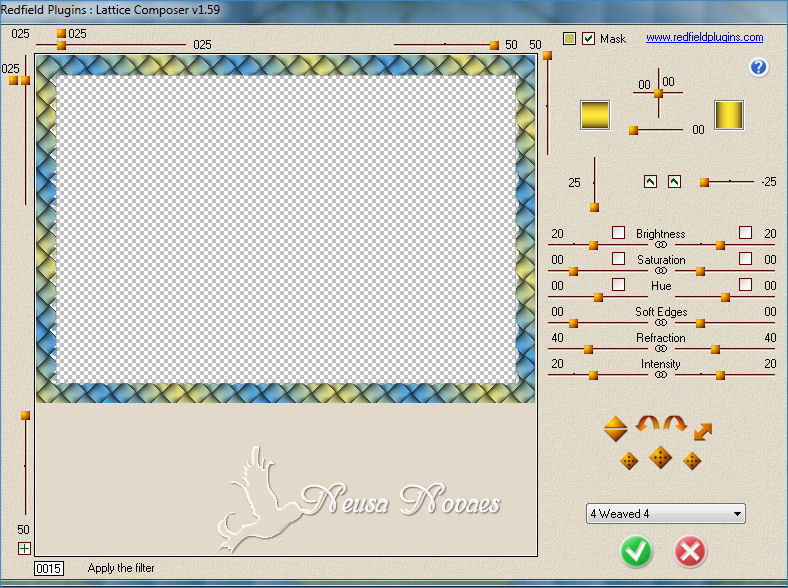Tick the right Brightness checkbox

(x=746, y=232)
